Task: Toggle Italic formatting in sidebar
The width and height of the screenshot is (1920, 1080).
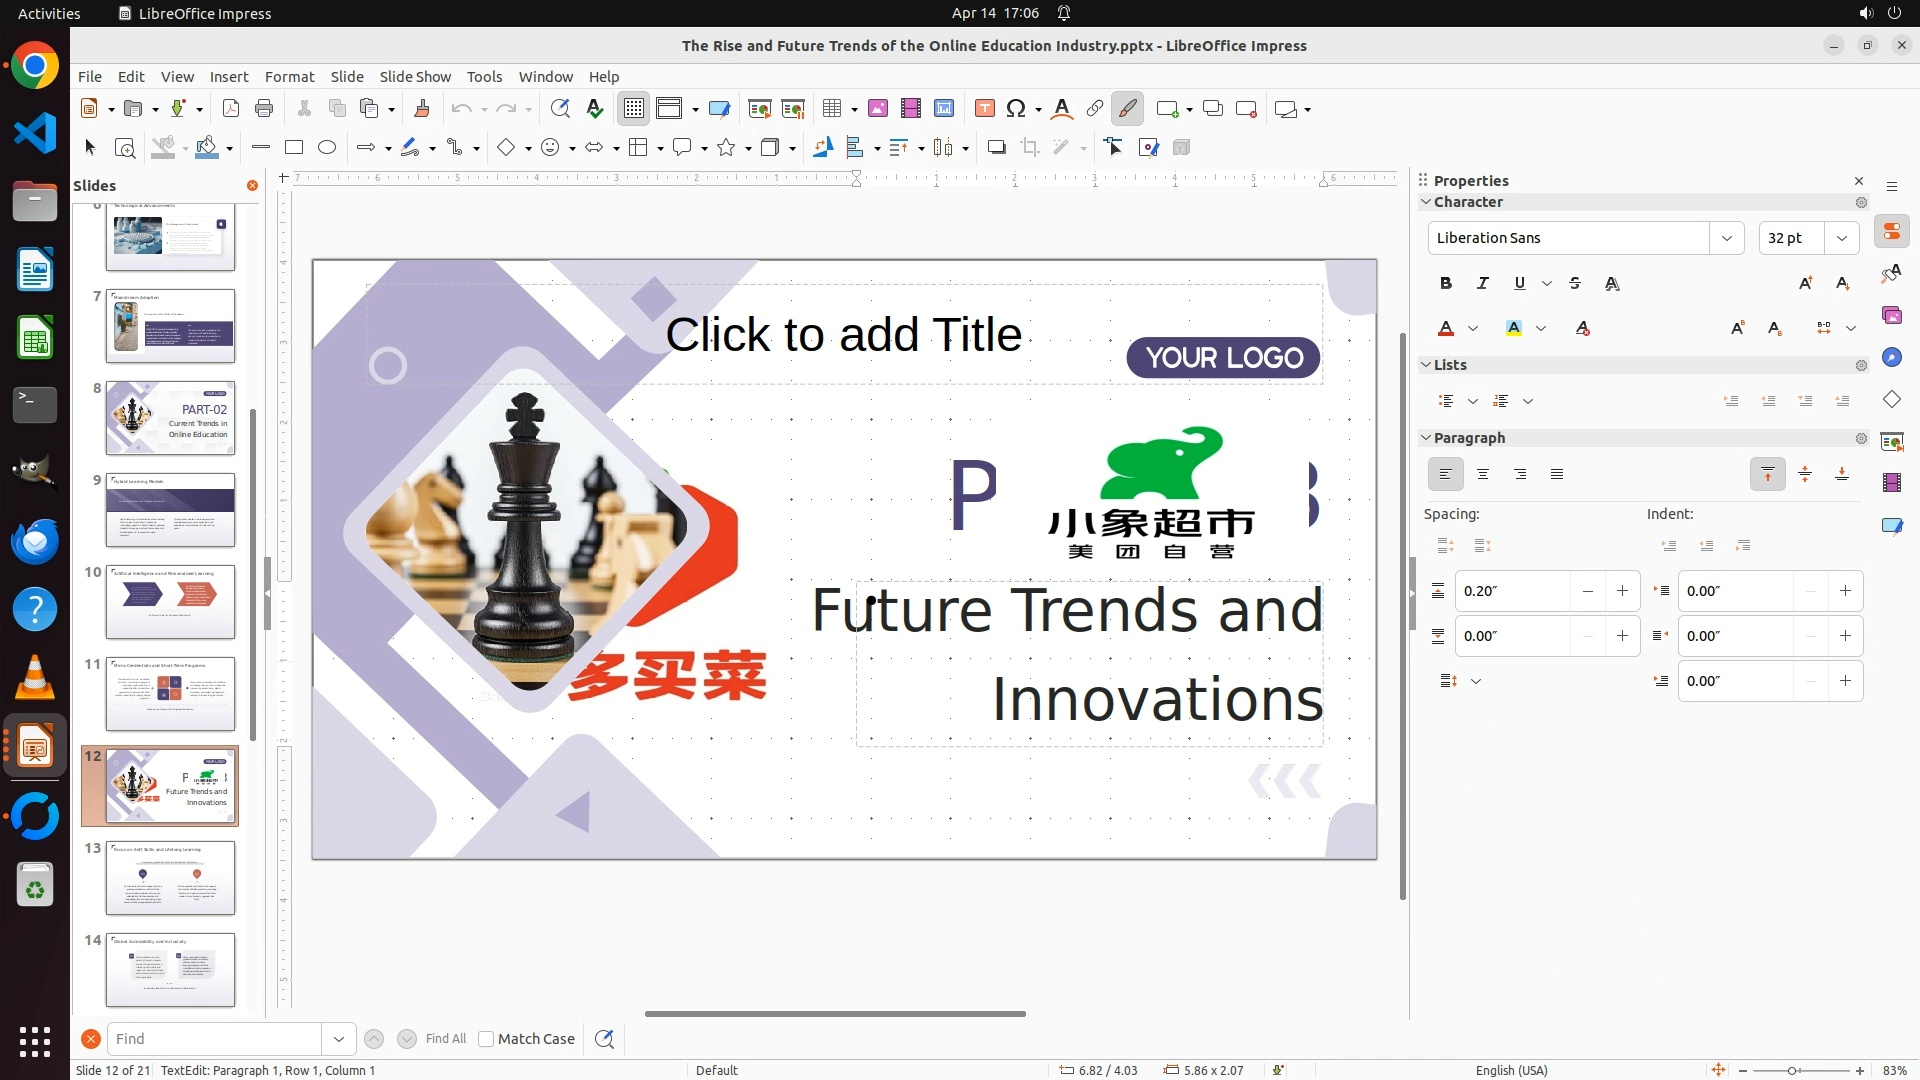Action: (x=1482, y=284)
